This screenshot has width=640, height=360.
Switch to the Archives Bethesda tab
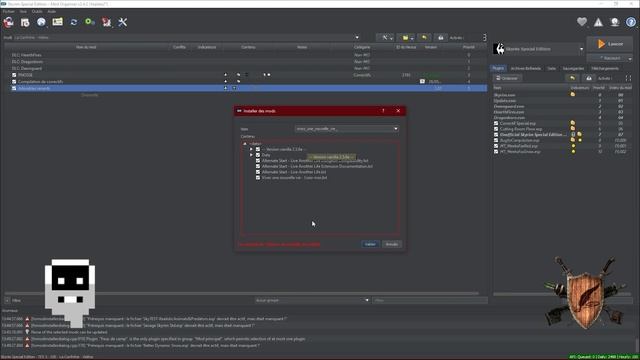525,69
